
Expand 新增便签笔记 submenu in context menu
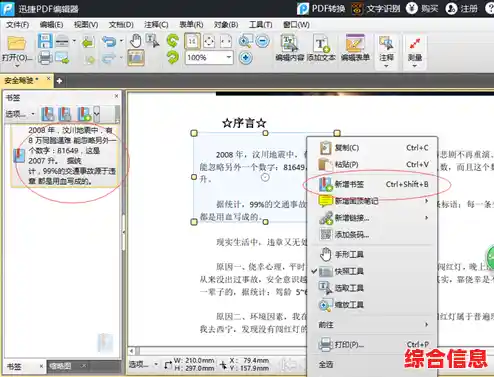pyautogui.click(x=426, y=201)
